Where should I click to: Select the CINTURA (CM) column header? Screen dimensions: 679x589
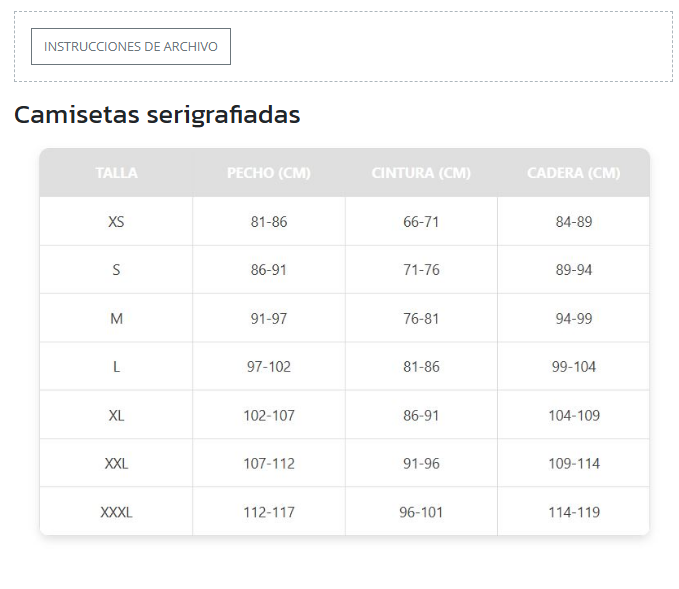(421, 173)
